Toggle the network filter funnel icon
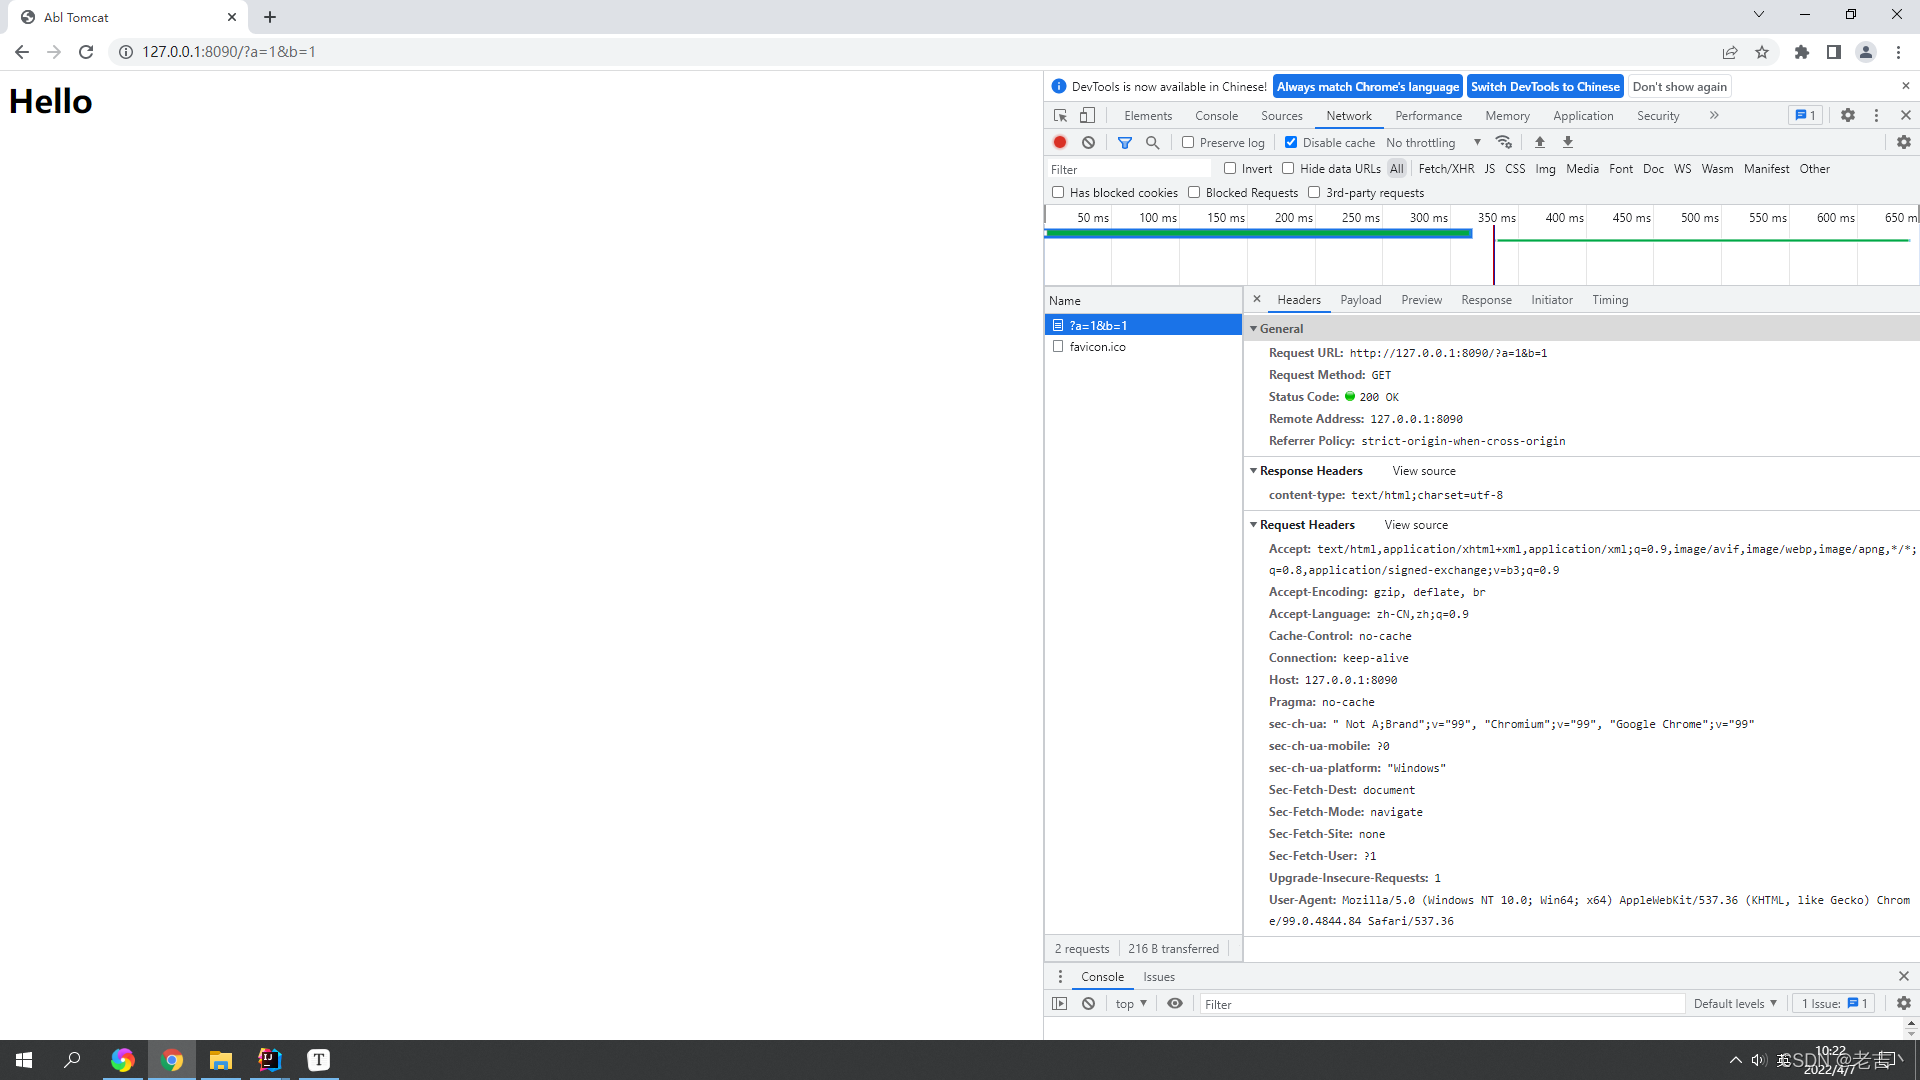Image resolution: width=1920 pixels, height=1080 pixels. (1124, 142)
